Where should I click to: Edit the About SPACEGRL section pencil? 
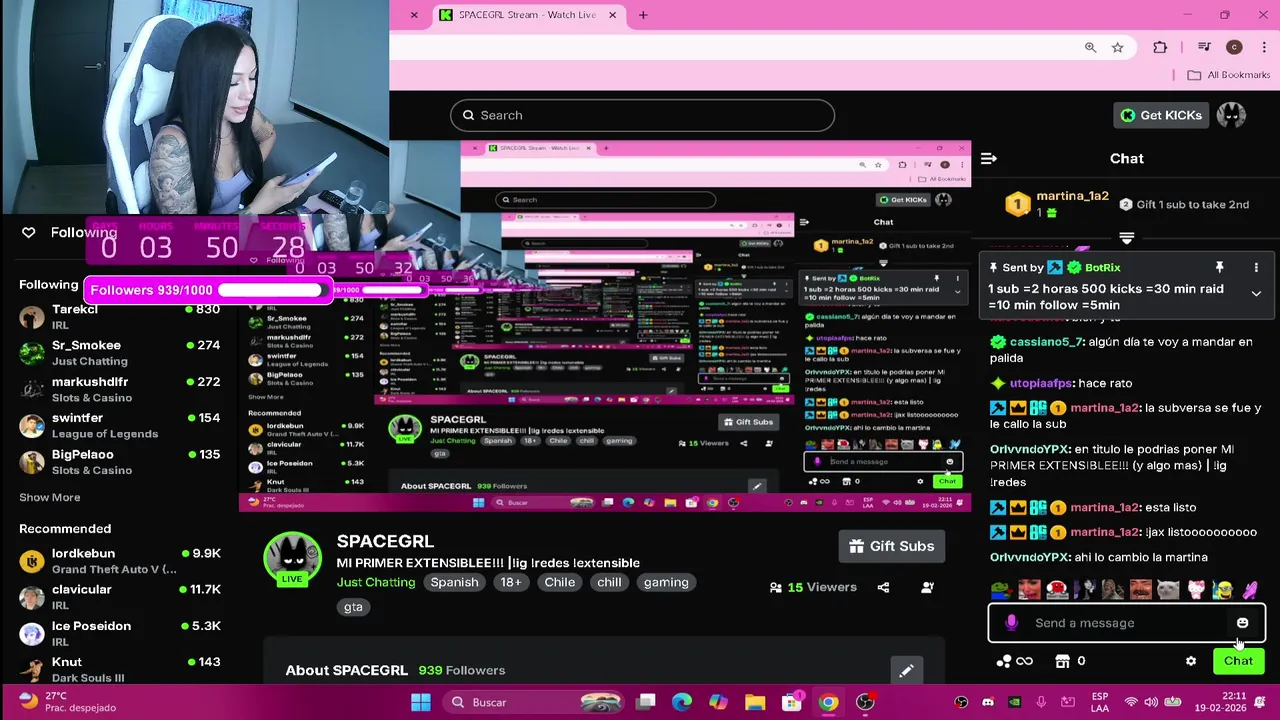(906, 671)
